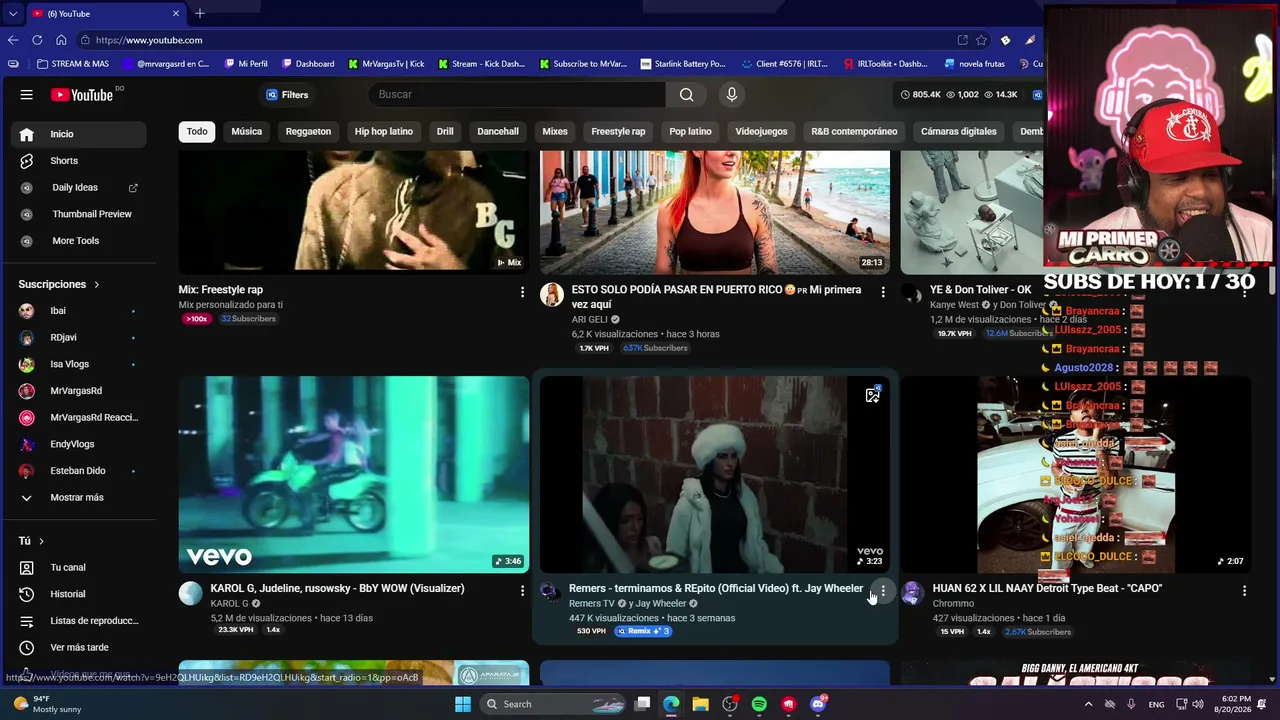Viewport: 1280px width, 720px height.
Task: Select the Todo filter chip
Action: pos(197,131)
